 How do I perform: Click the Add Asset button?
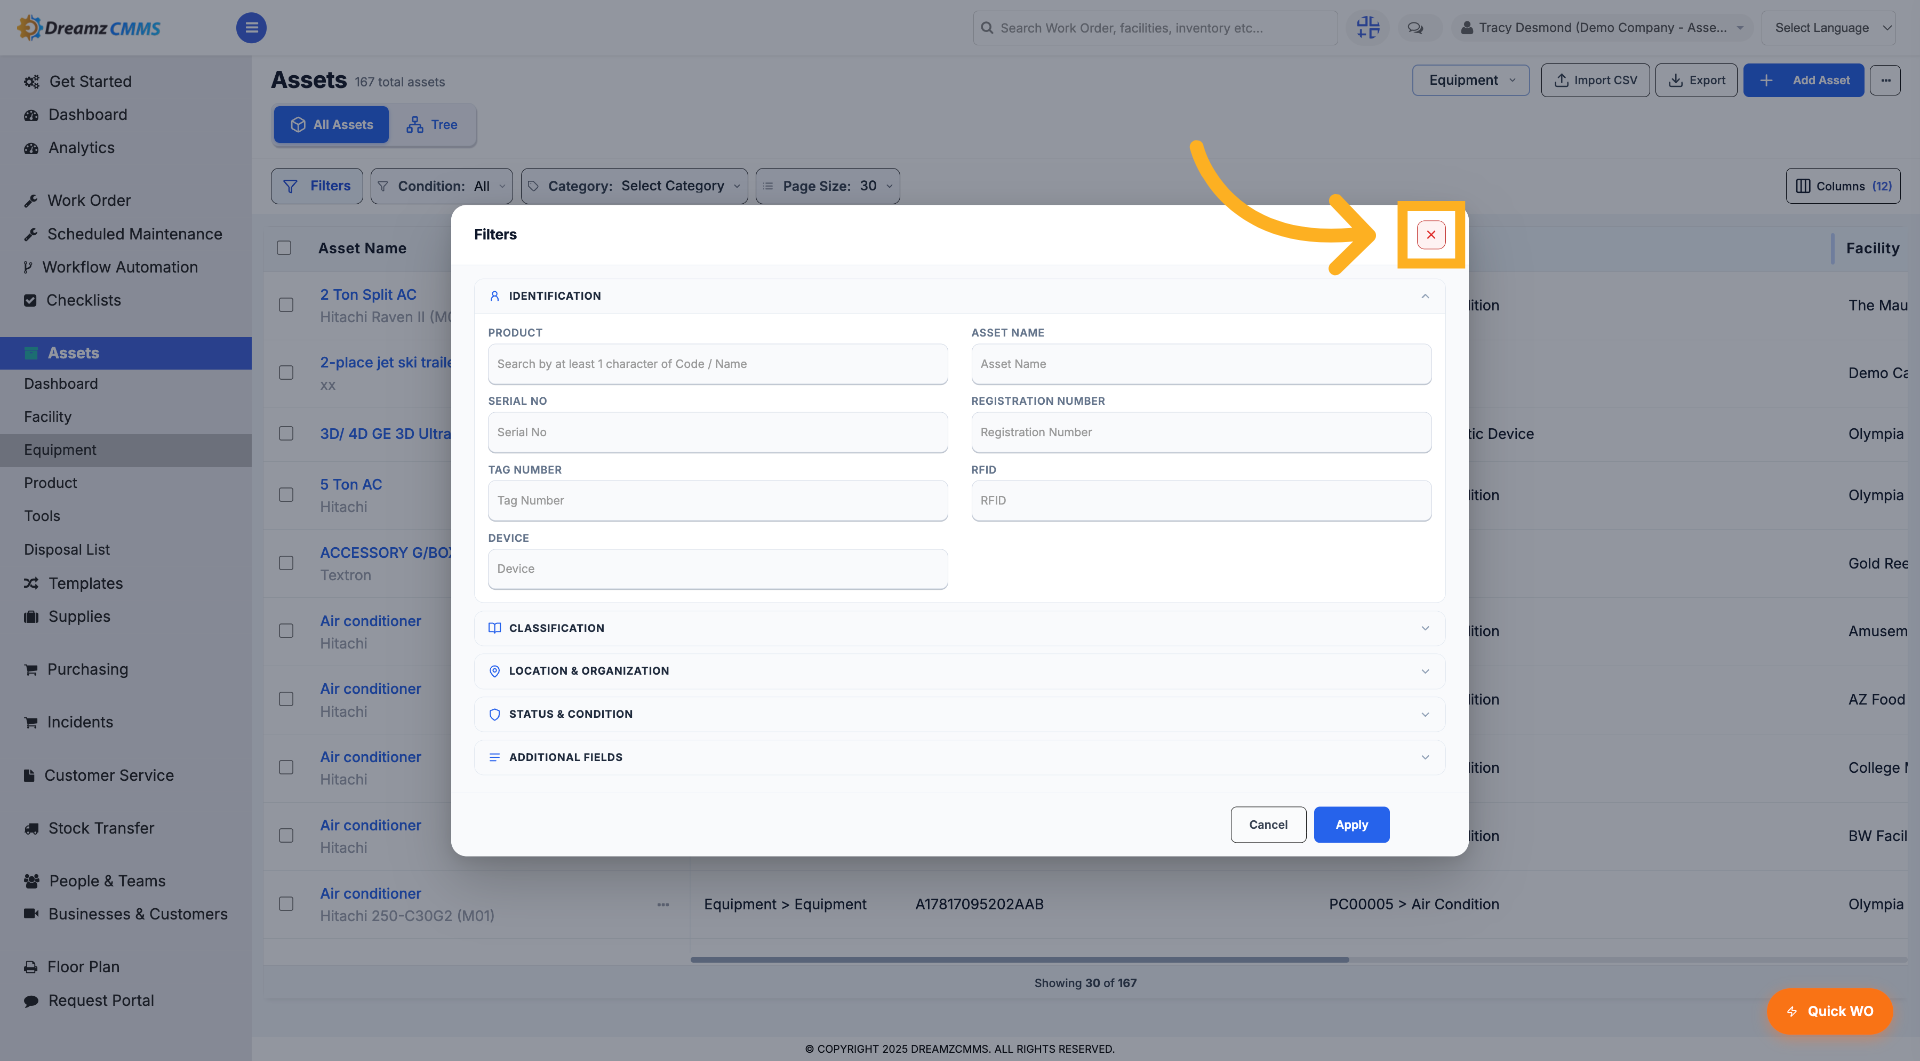point(1803,80)
